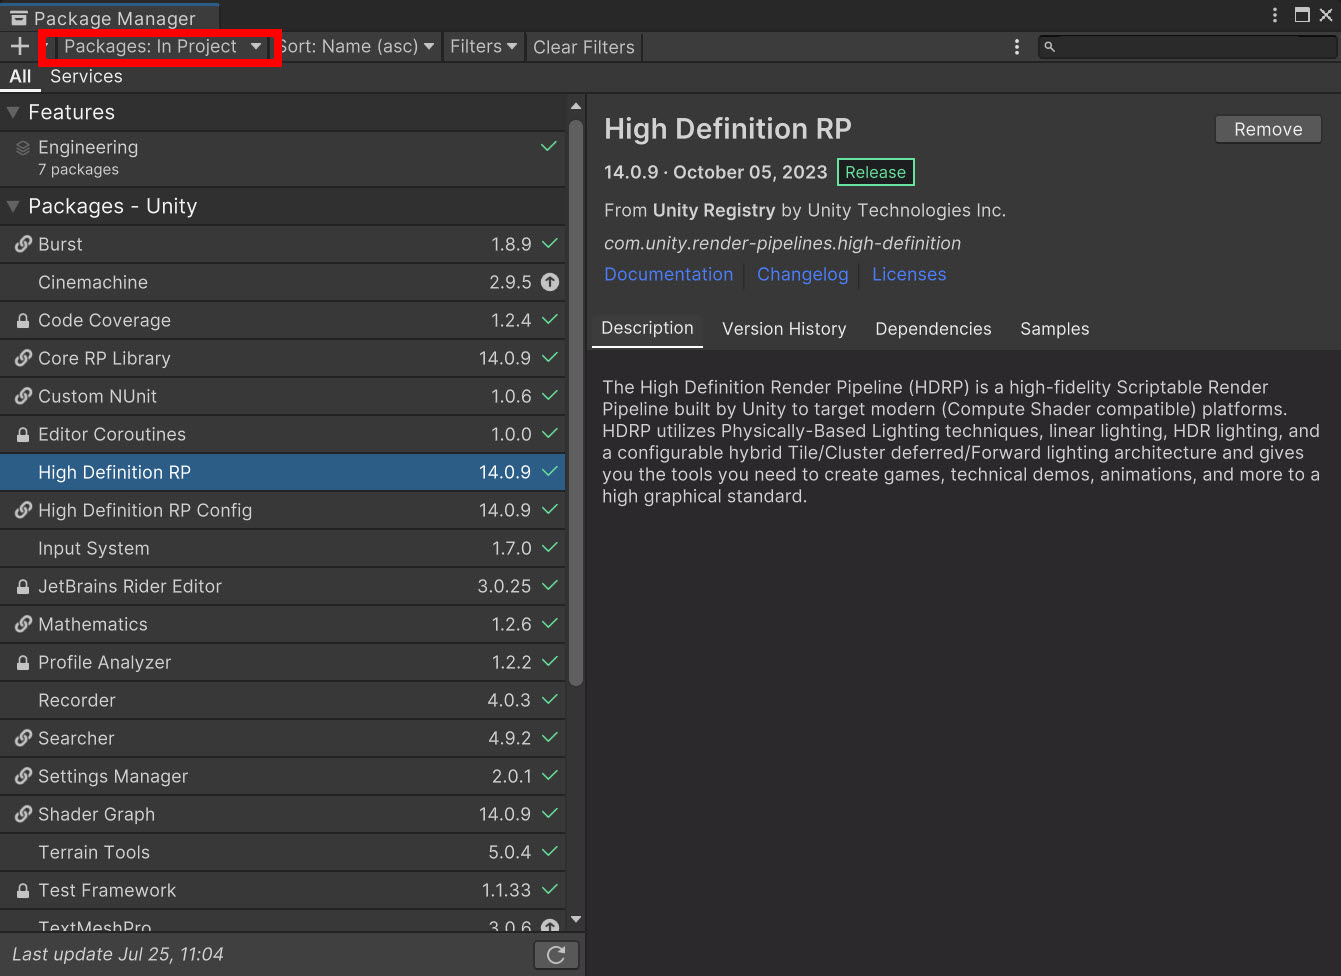
Task: Click link icon beside Shader Graph
Action: point(23,814)
